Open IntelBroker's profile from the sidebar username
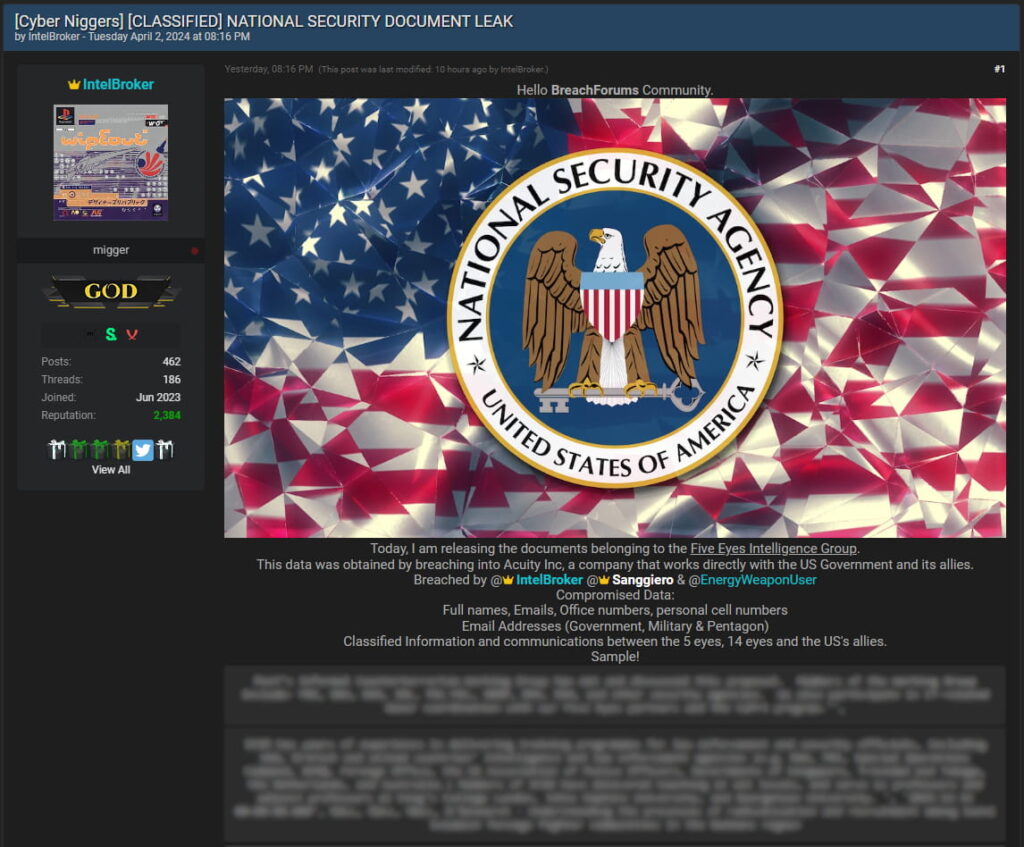 tap(118, 84)
